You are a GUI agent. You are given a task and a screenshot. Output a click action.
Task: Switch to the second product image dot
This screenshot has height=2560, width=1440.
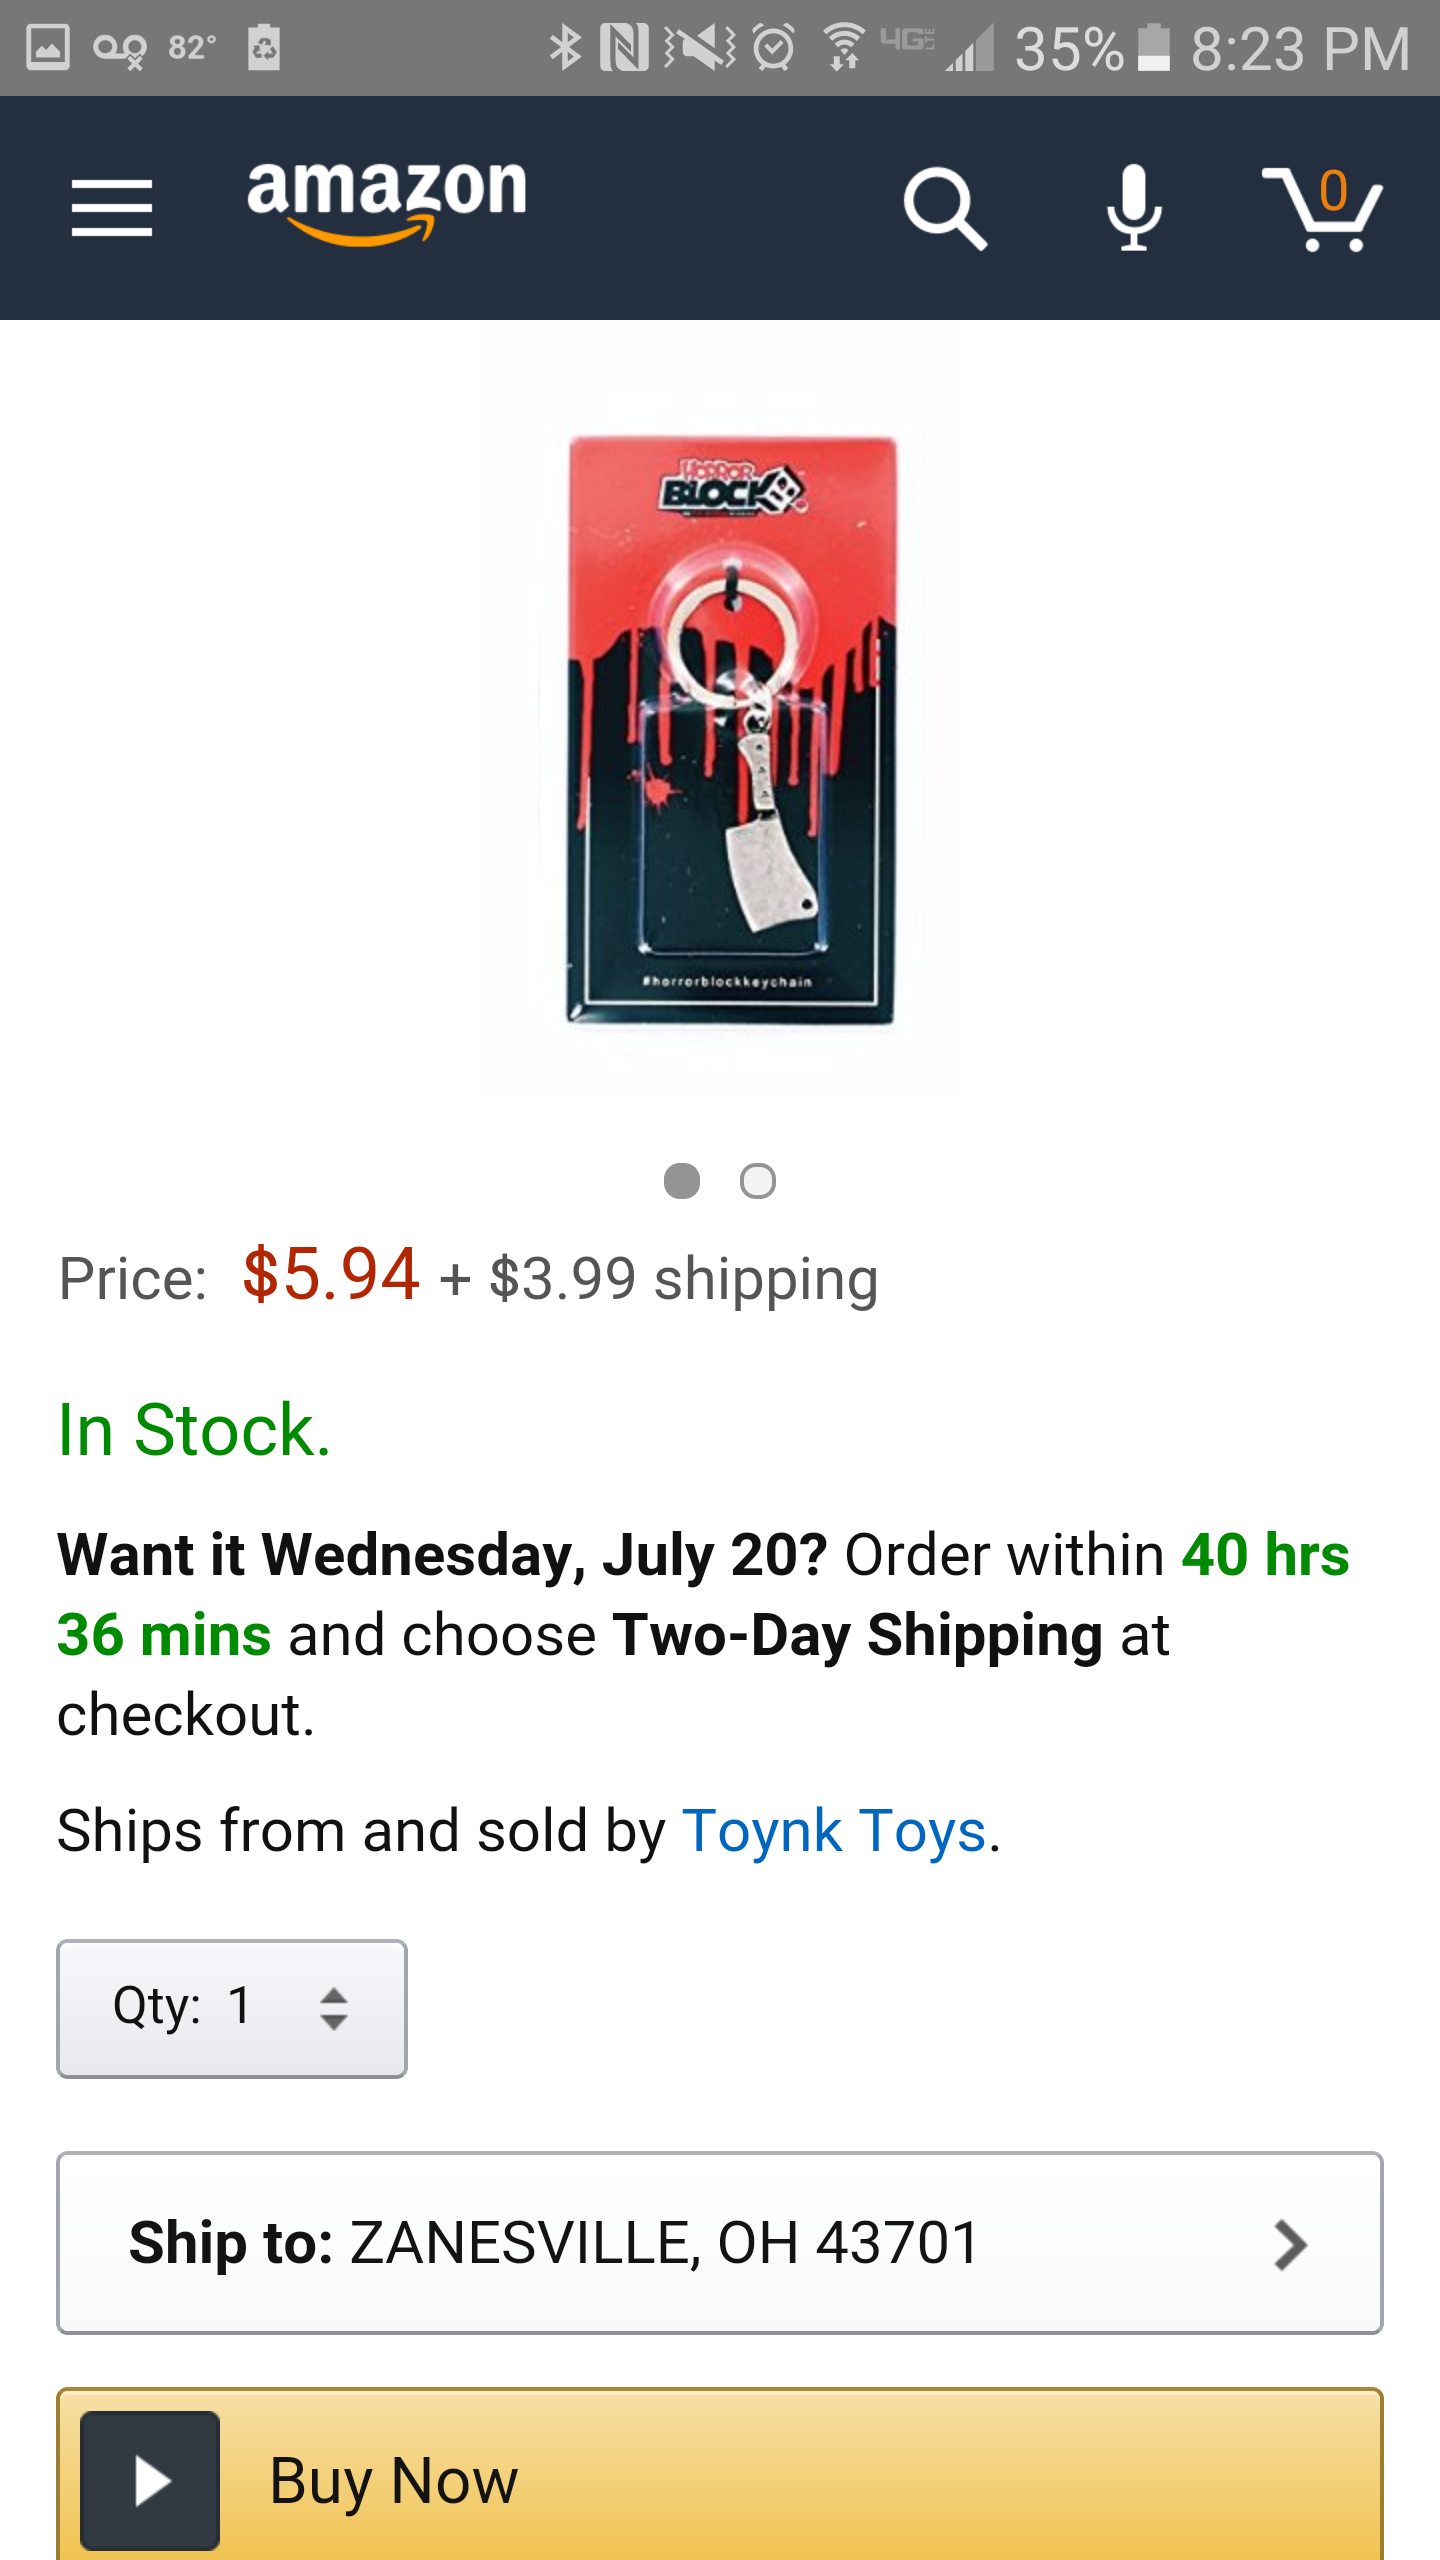(x=758, y=1181)
